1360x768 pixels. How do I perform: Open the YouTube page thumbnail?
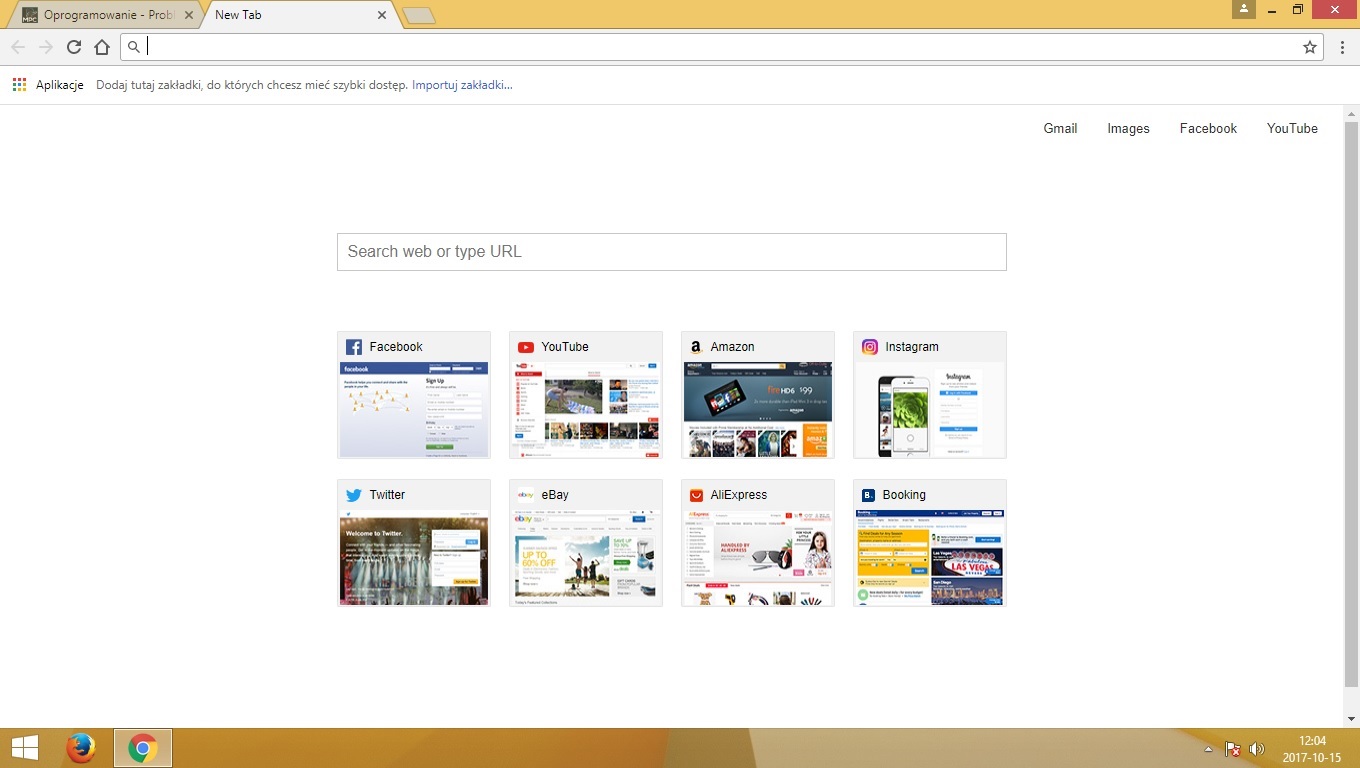click(586, 410)
